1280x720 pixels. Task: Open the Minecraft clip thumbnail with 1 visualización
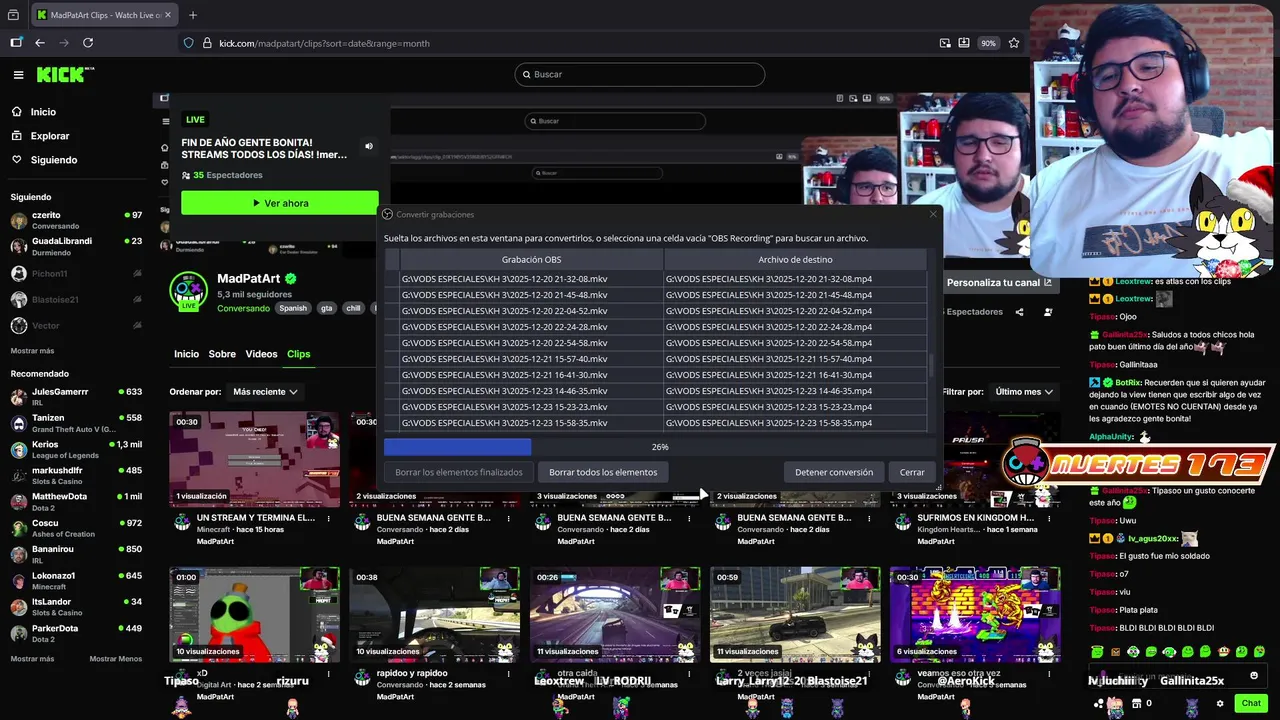coord(254,458)
